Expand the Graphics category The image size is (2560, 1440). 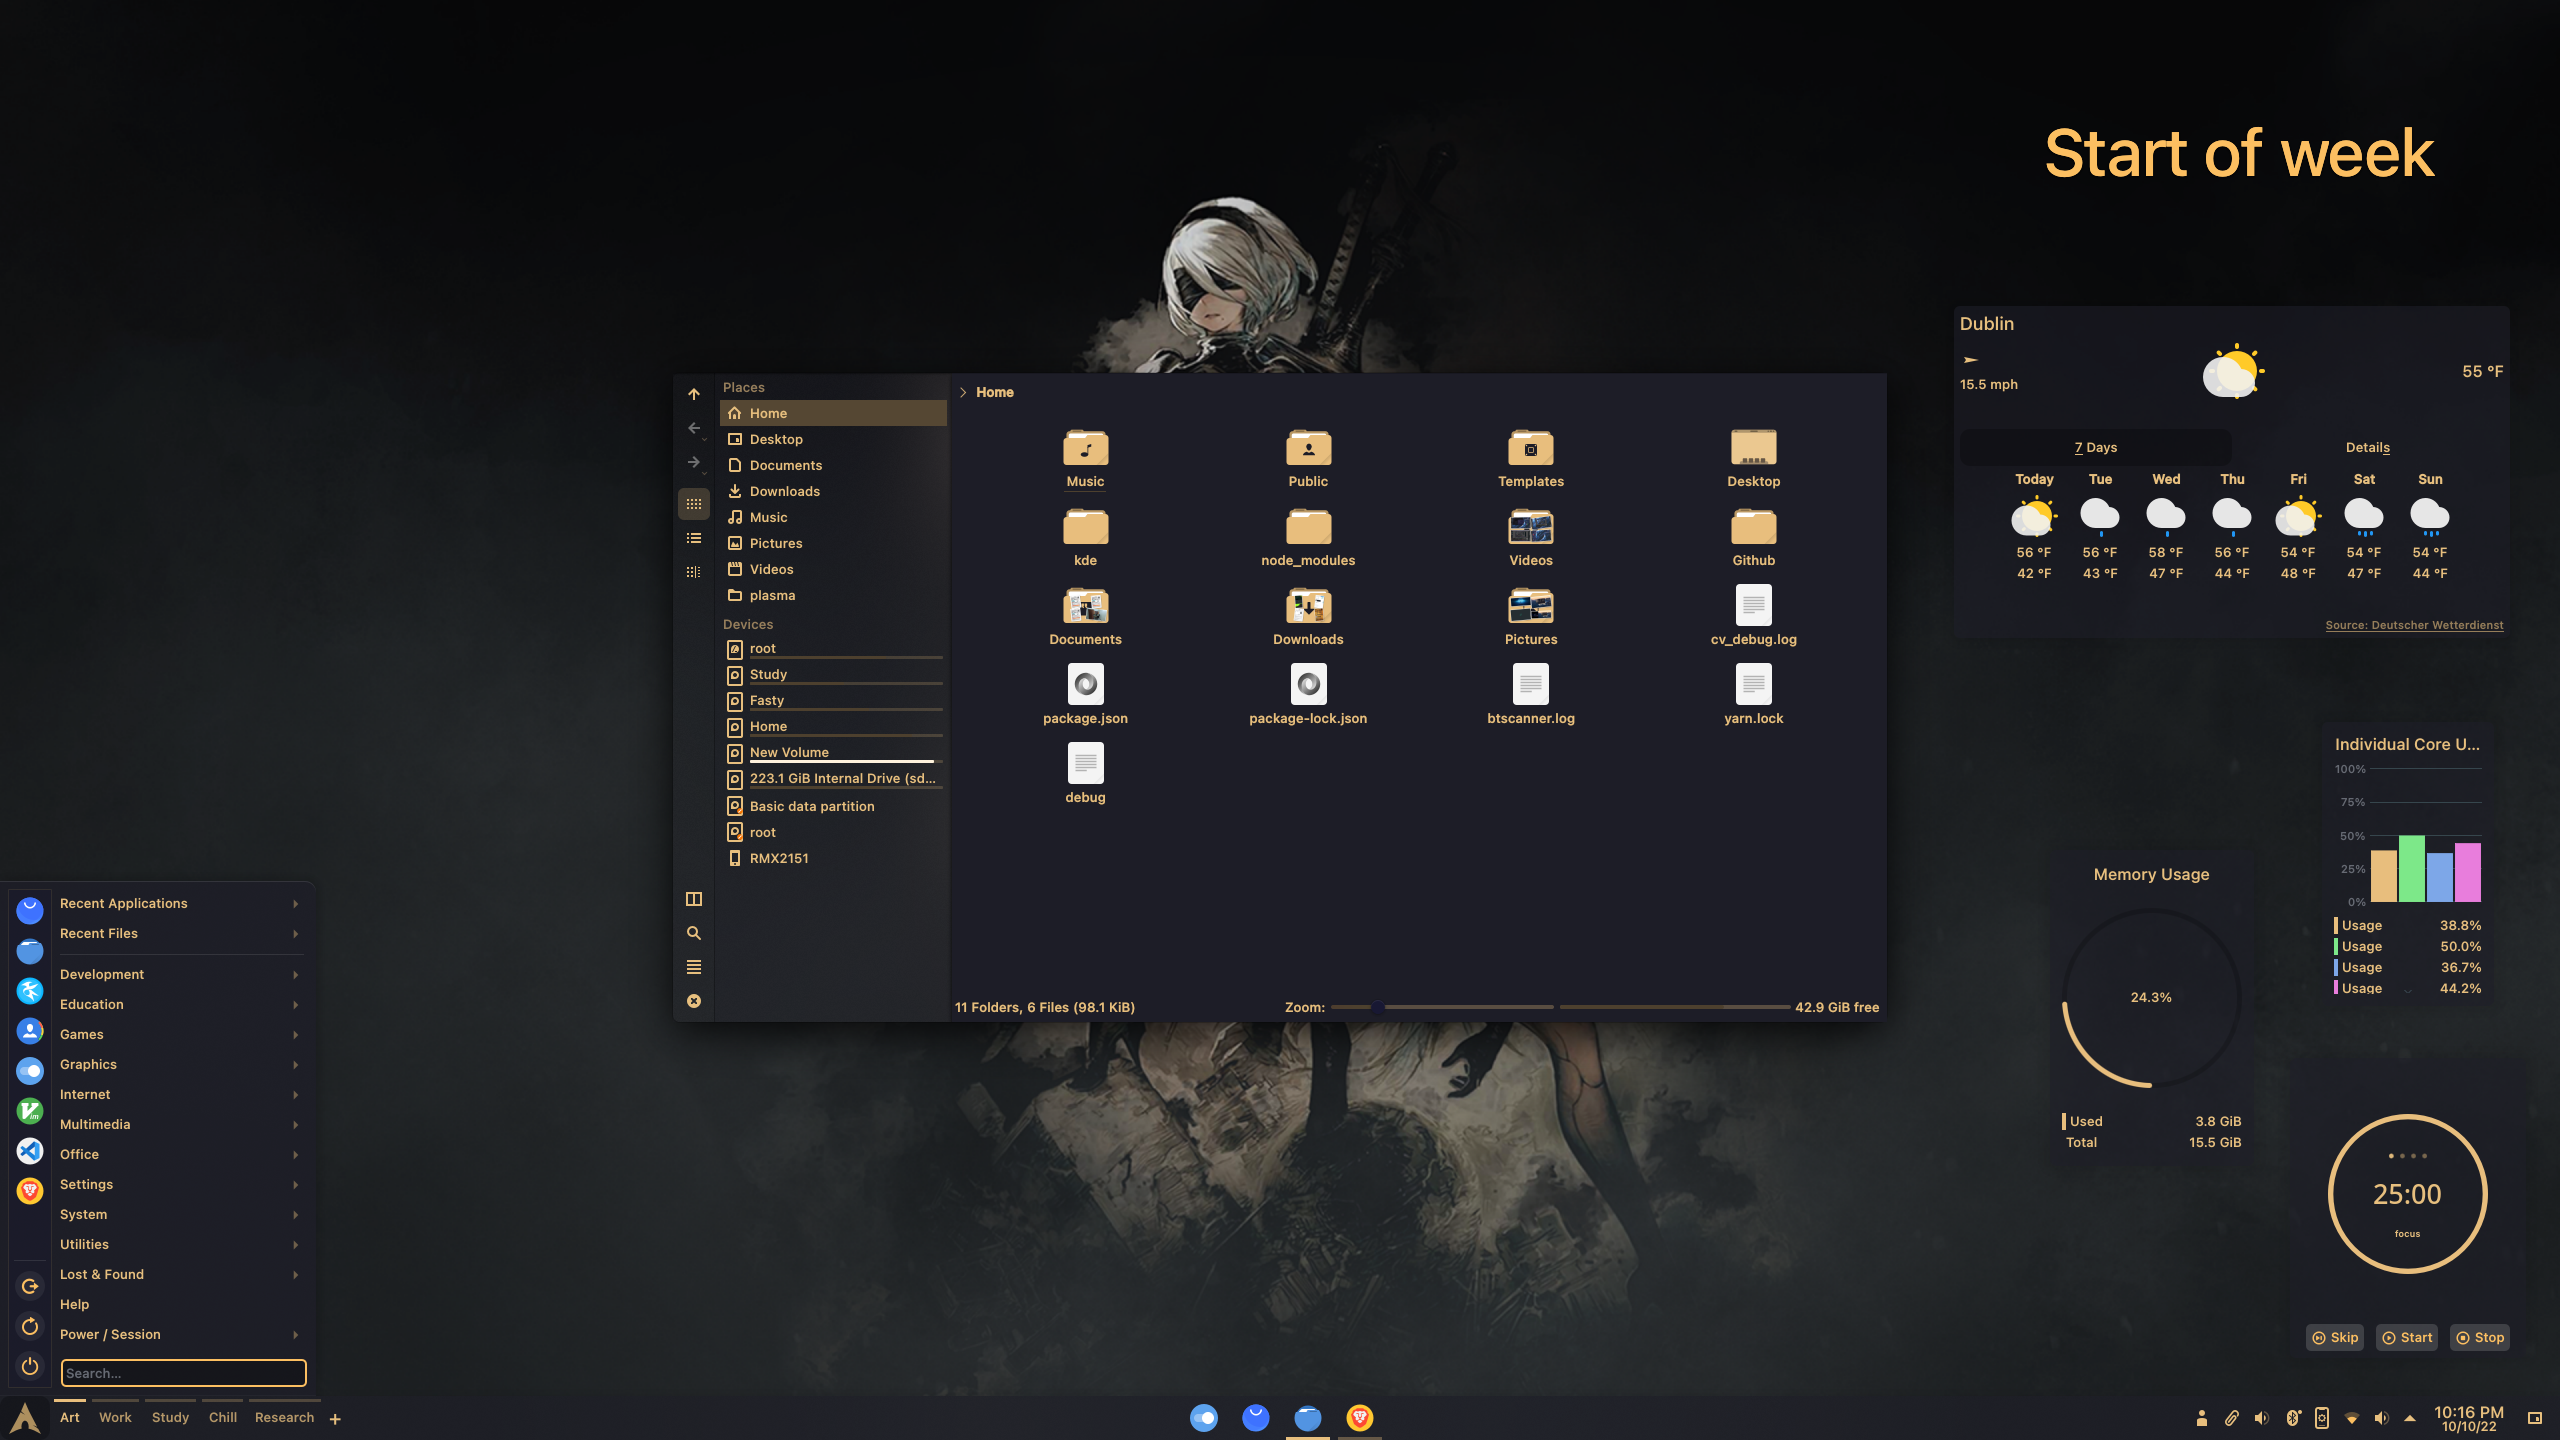point(179,1064)
